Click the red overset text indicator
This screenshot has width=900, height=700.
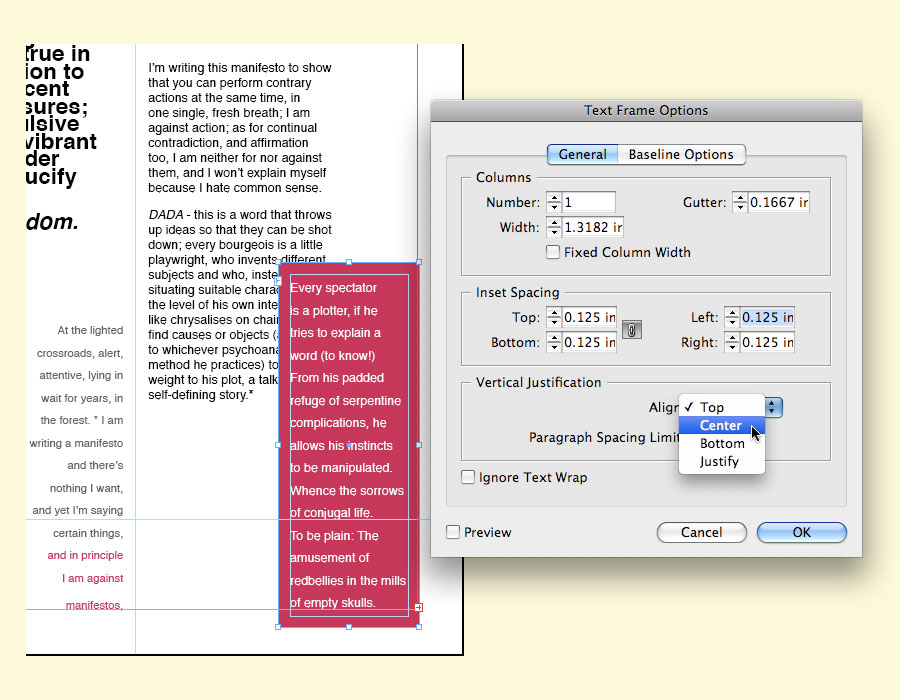(x=418, y=607)
